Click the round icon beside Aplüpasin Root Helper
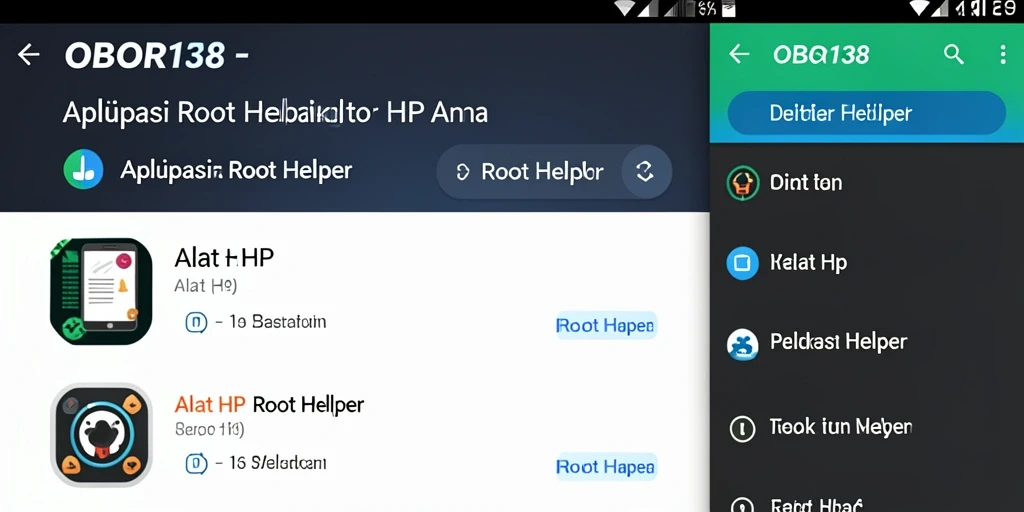Image resolution: width=1024 pixels, height=512 pixels. [x=83, y=169]
